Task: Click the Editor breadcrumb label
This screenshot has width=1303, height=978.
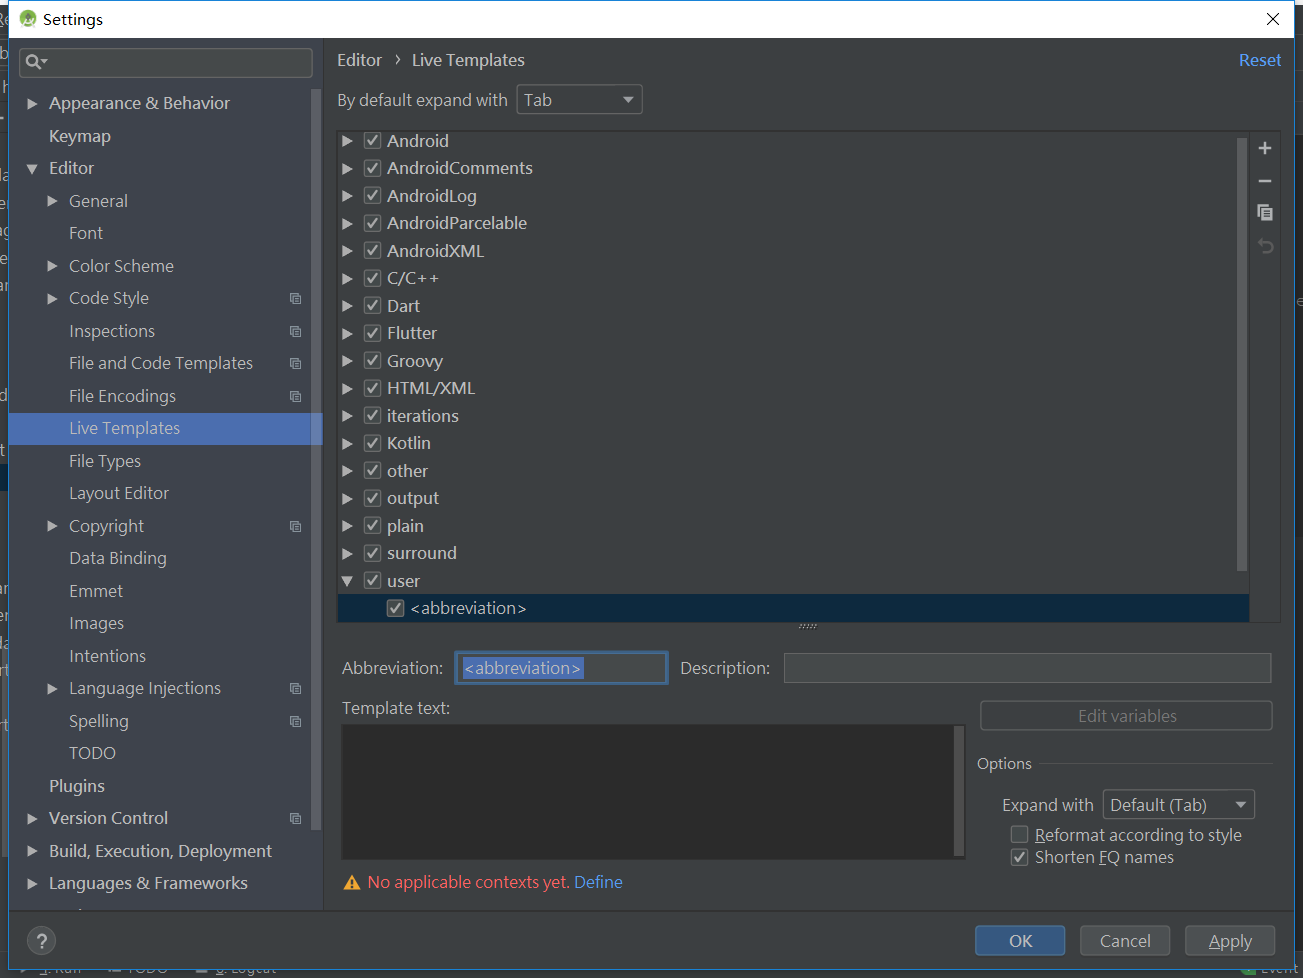Action: 359,60
